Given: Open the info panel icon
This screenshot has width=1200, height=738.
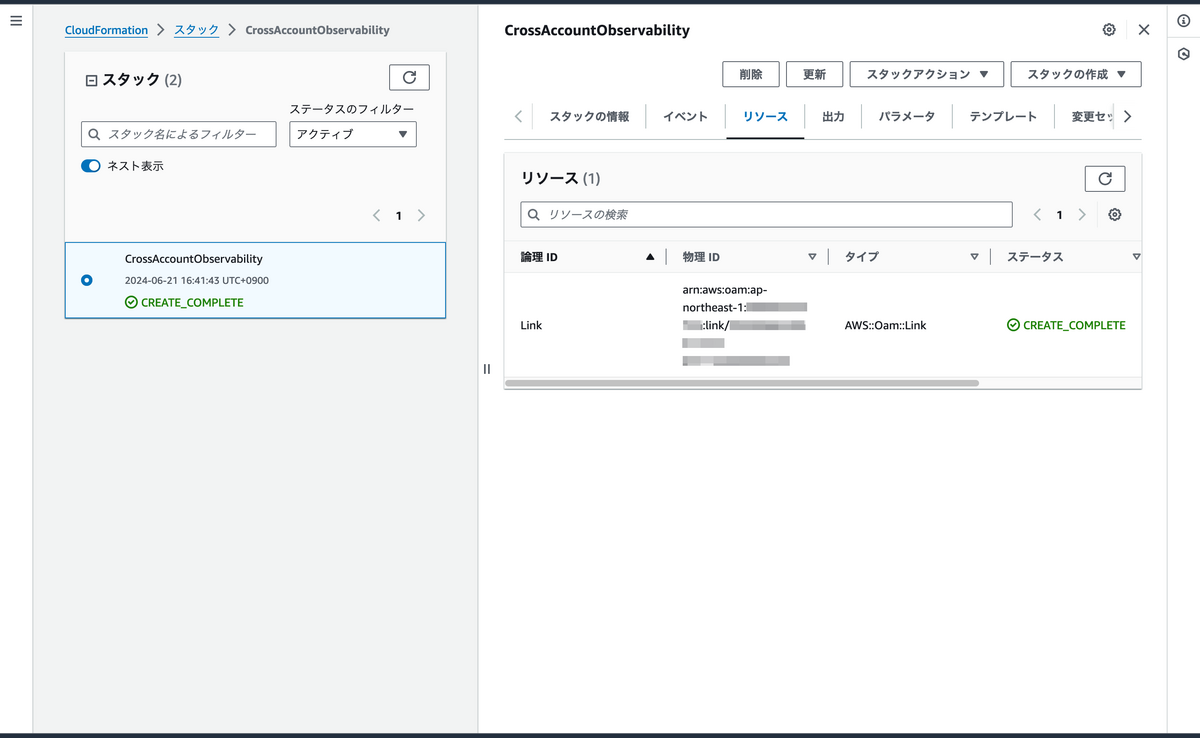Looking at the screenshot, I should point(1184,21).
